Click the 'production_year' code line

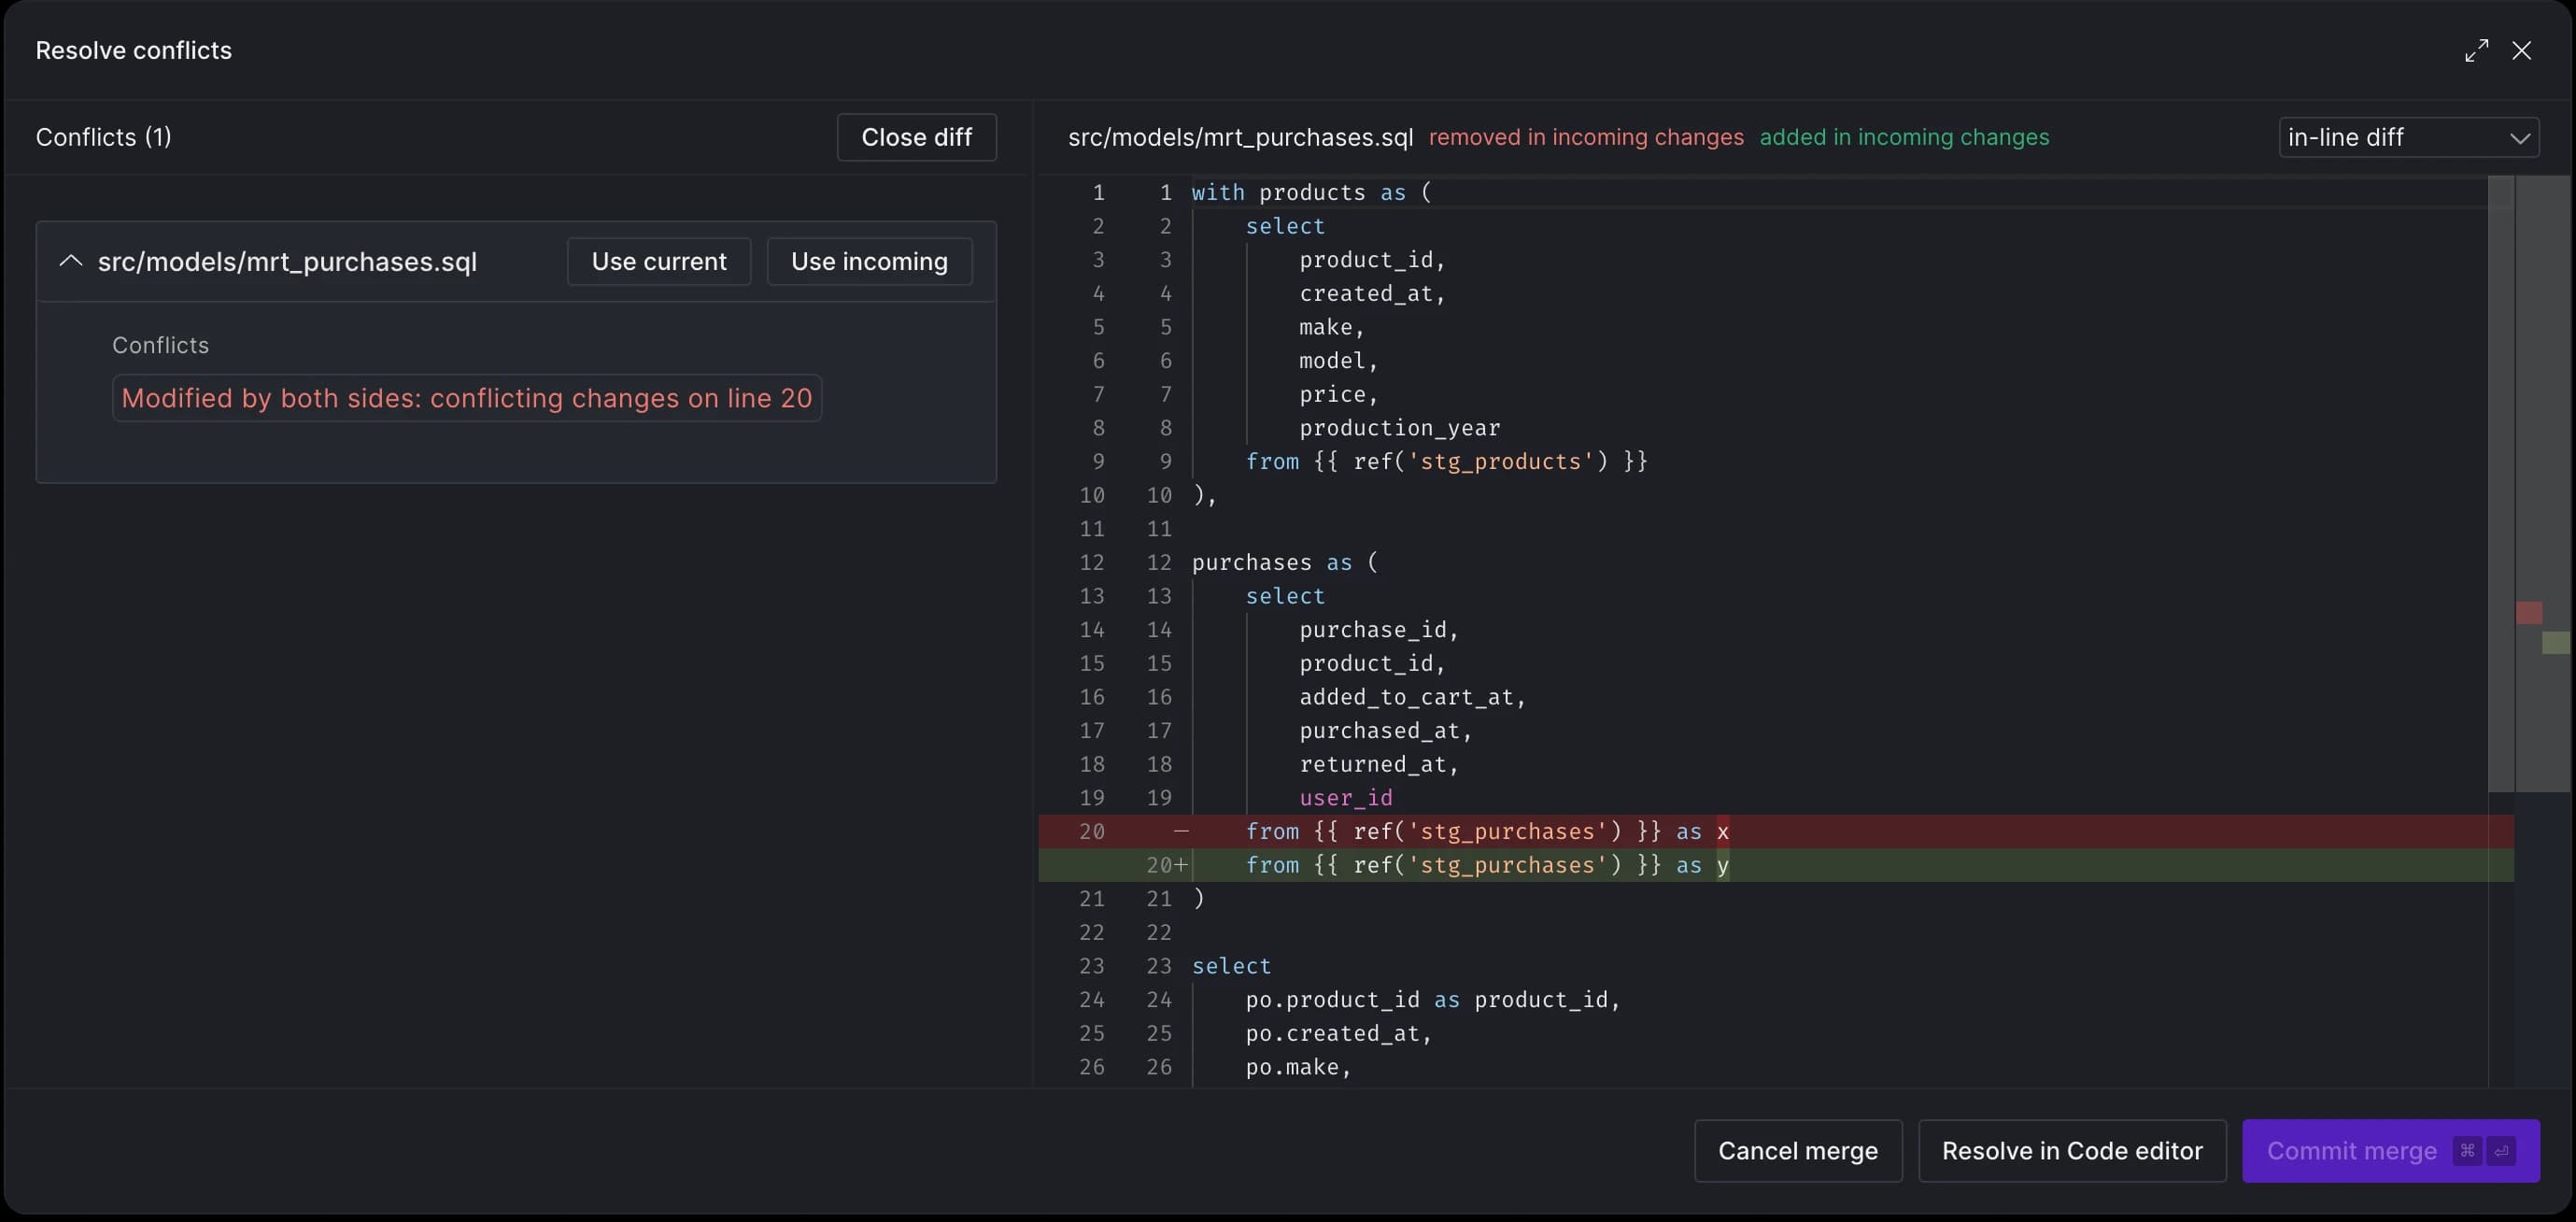point(1399,427)
